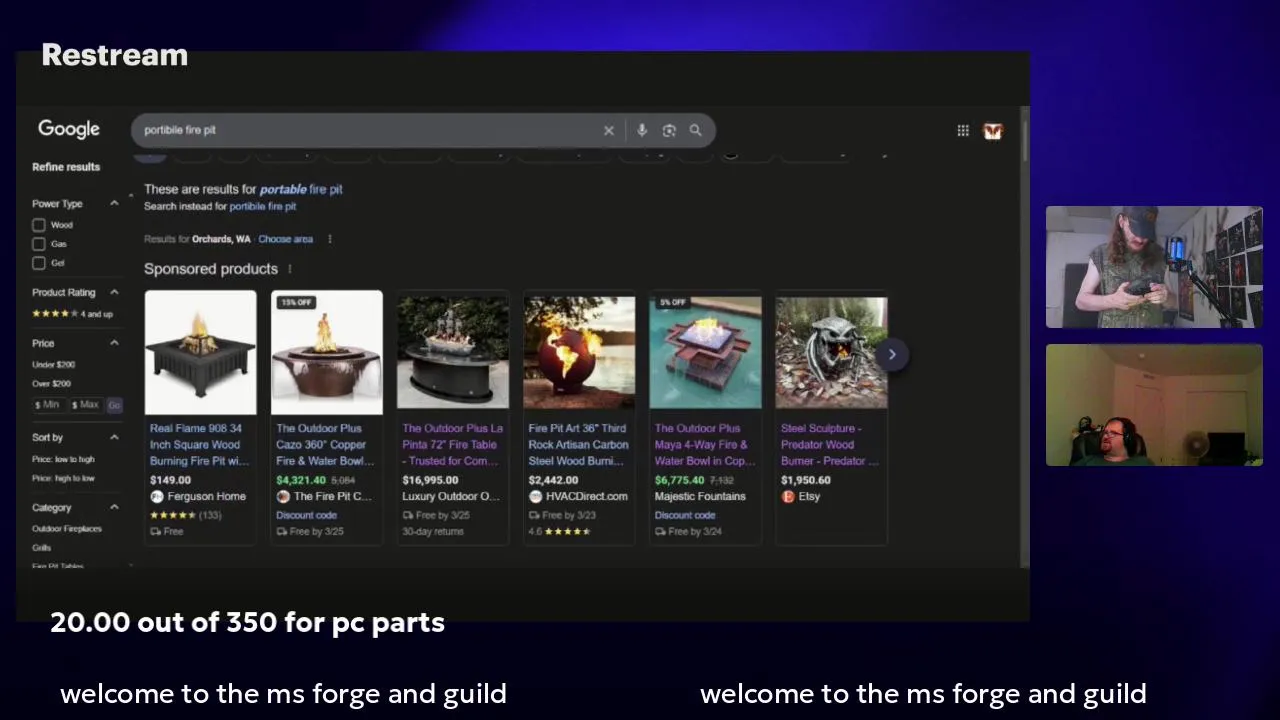Screen dimensions: 1280x720
Task: Go to Google home via logo
Action: click(x=69, y=129)
